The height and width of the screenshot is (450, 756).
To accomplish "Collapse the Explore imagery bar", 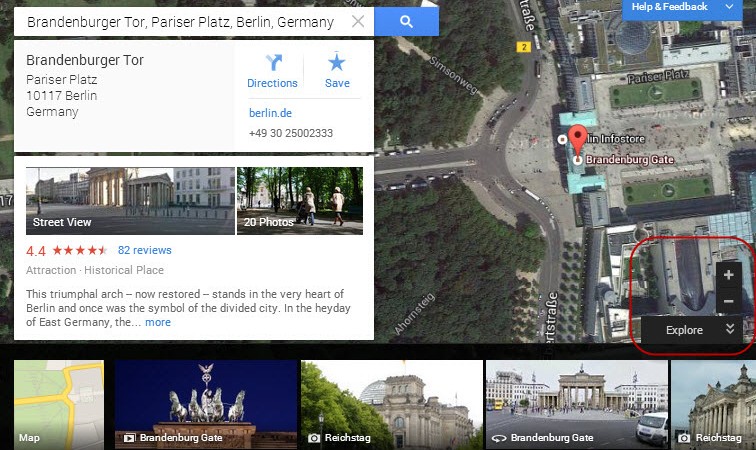I will tap(691, 330).
